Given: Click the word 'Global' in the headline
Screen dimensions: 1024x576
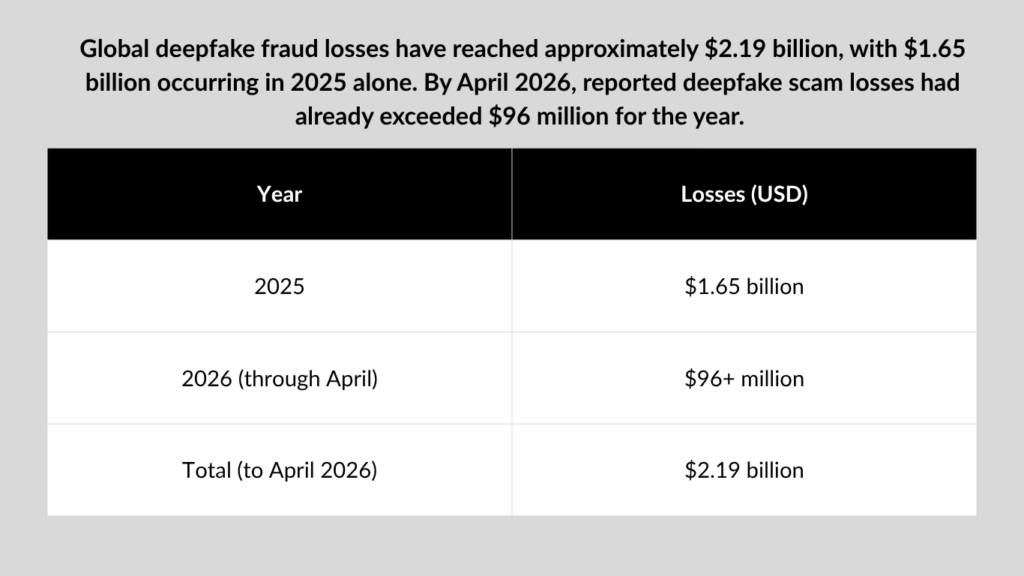Looking at the screenshot, I should point(114,49).
